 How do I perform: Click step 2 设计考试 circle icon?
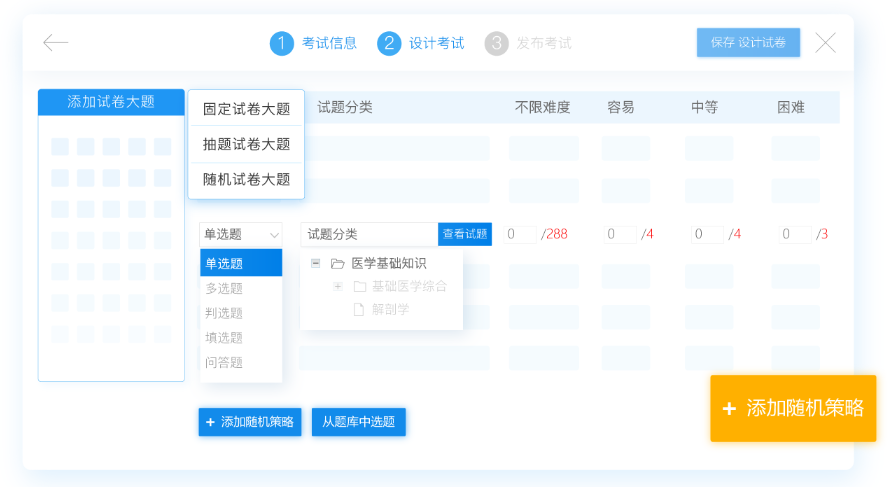(389, 43)
